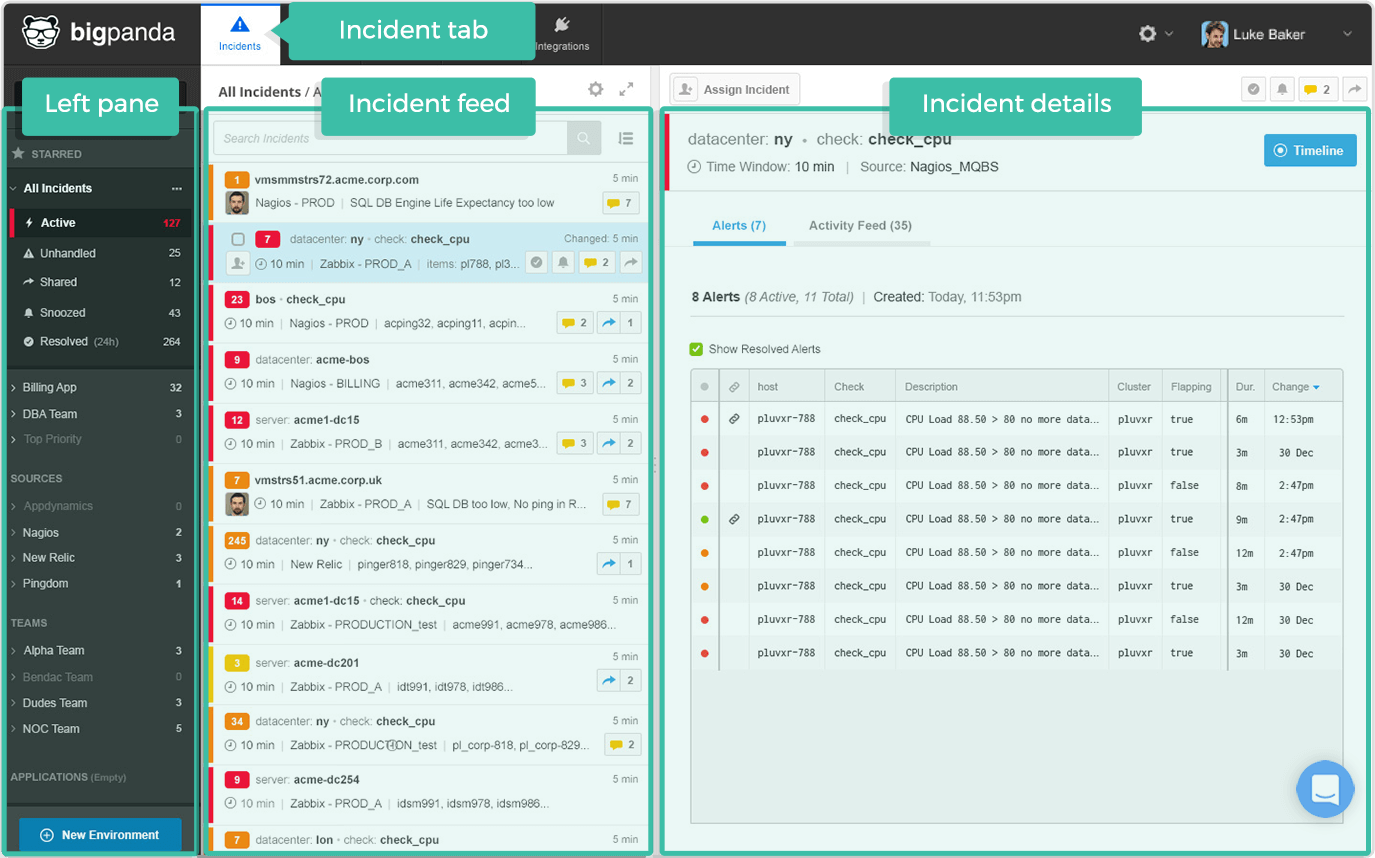Click into the Search Incidents field
The height and width of the screenshot is (858, 1375).
[x=390, y=138]
